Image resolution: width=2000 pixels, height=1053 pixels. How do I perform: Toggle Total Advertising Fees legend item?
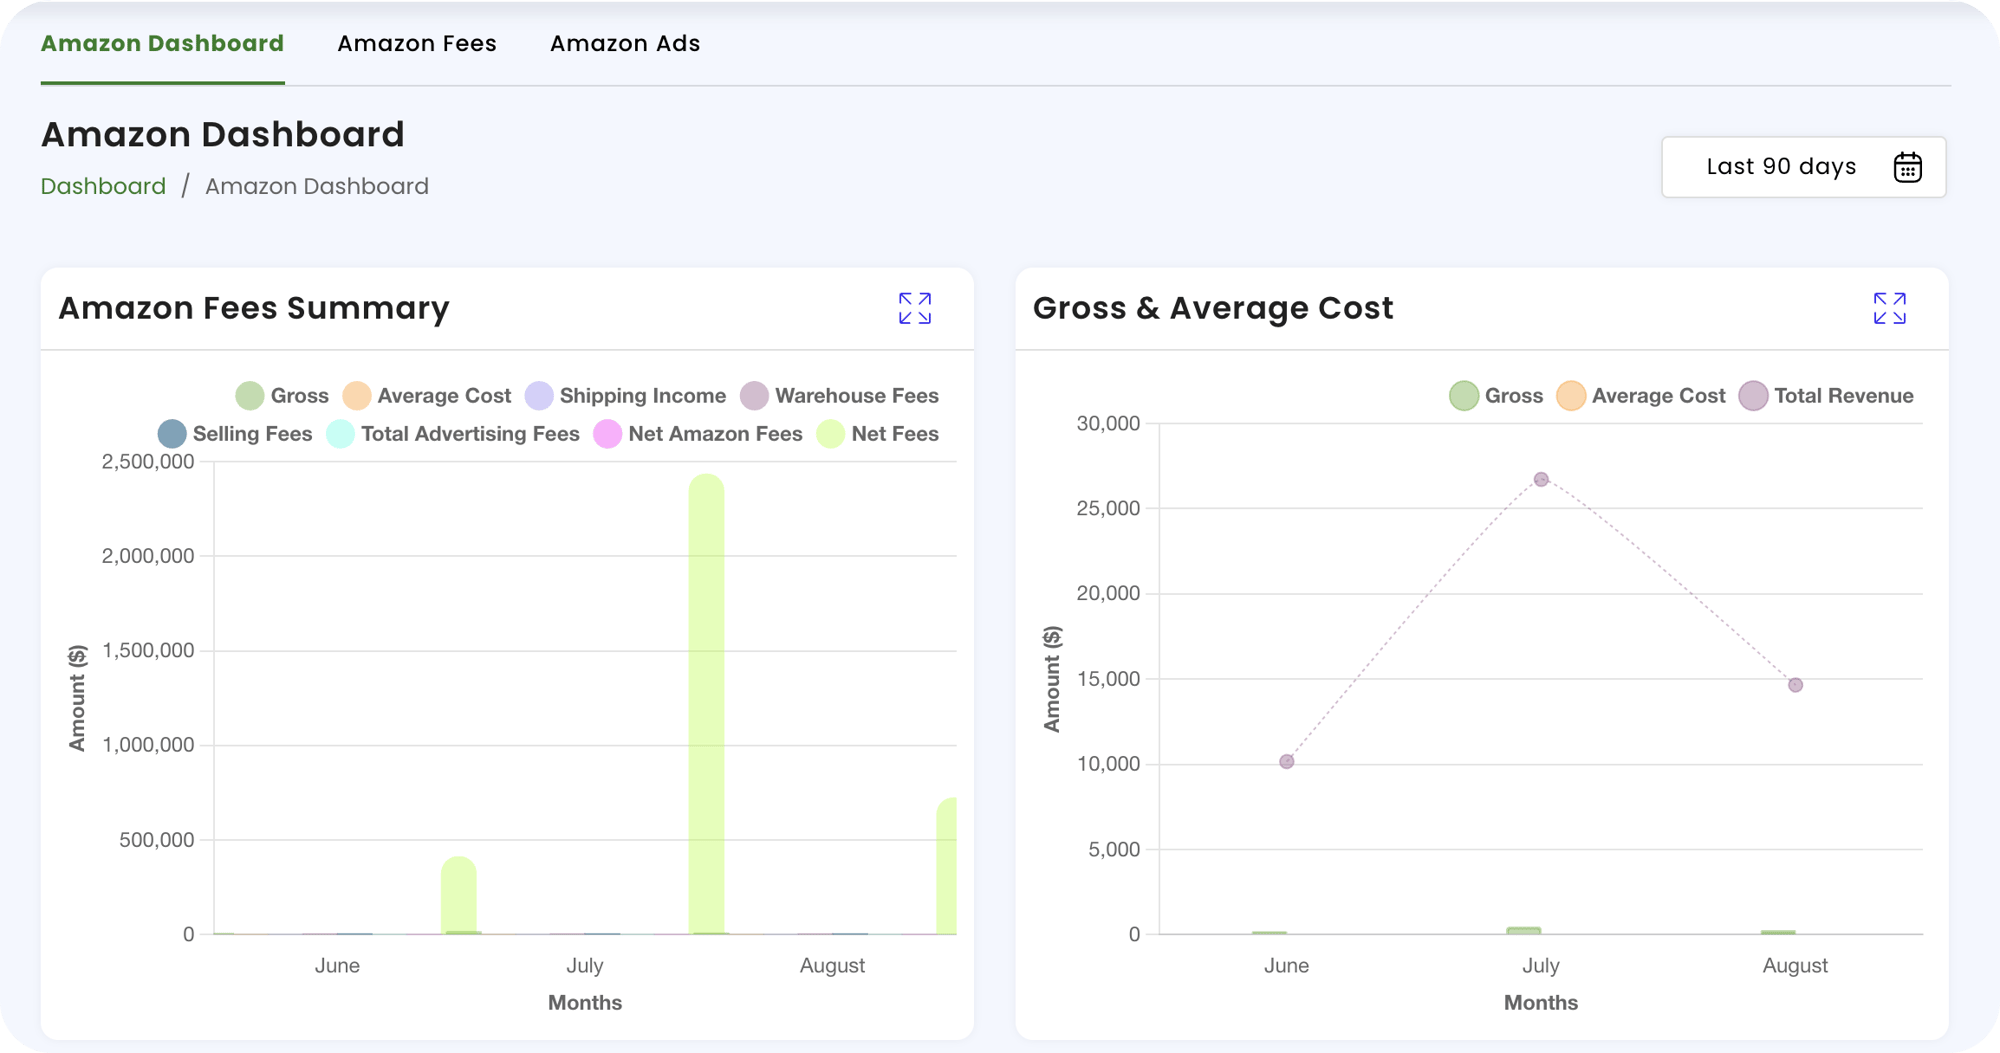[x=453, y=433]
